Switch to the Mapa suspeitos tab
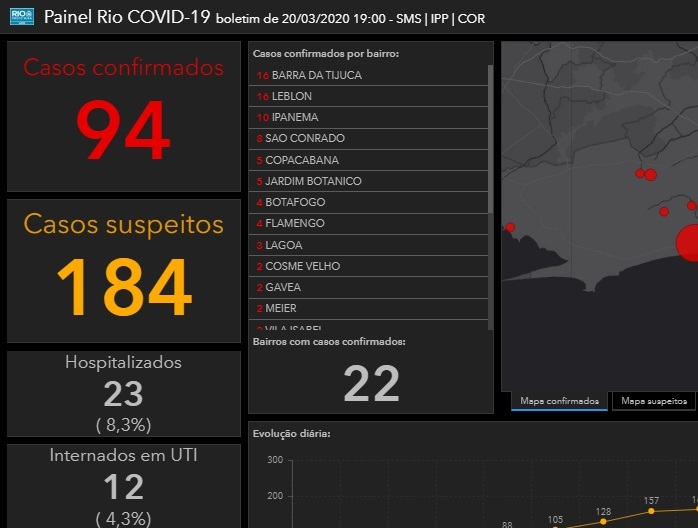698x528 pixels. 654,401
